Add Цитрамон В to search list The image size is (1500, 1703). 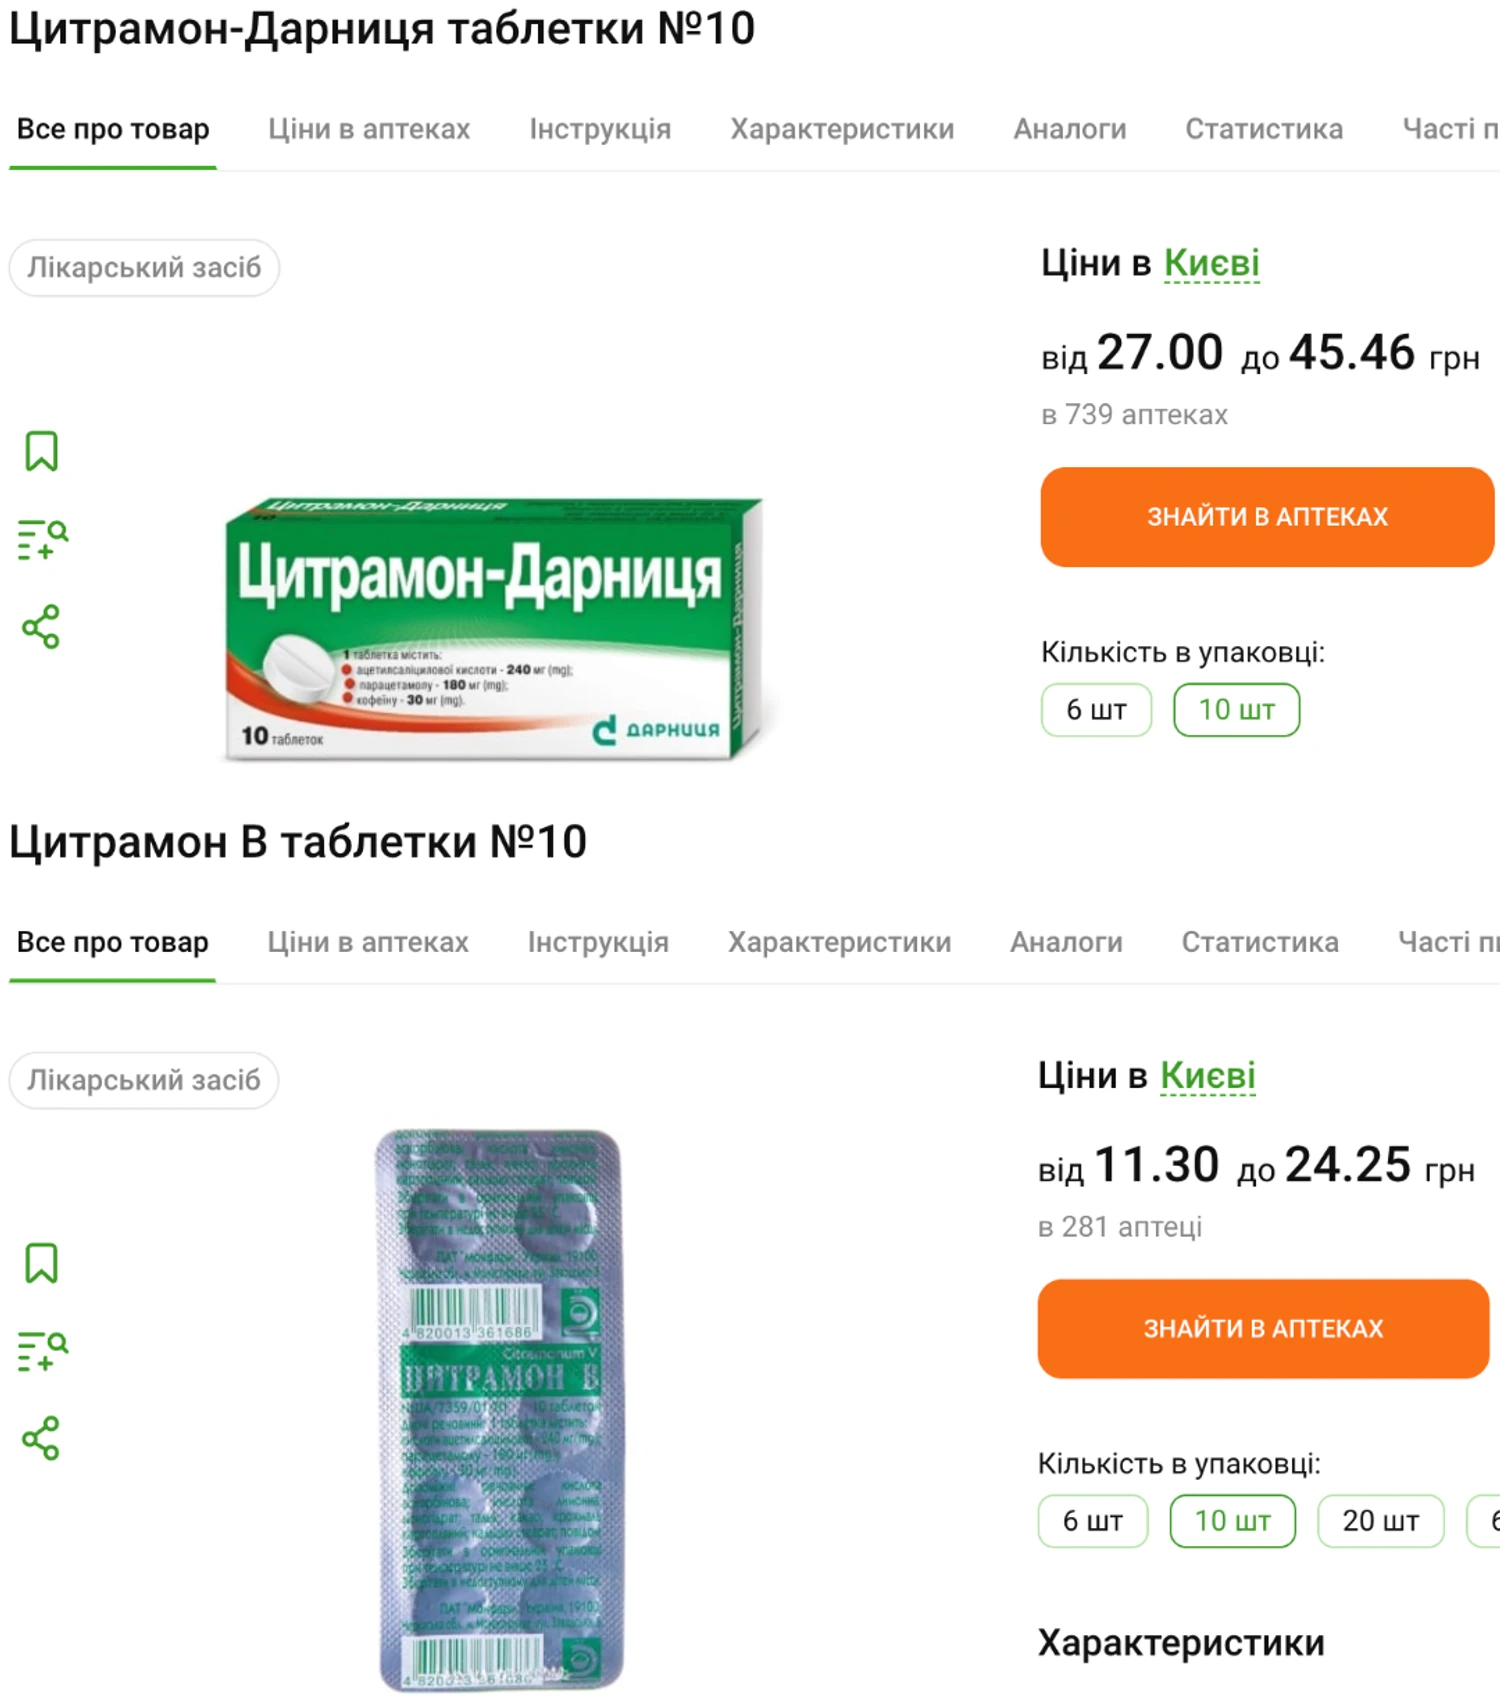pyautogui.click(x=42, y=1351)
